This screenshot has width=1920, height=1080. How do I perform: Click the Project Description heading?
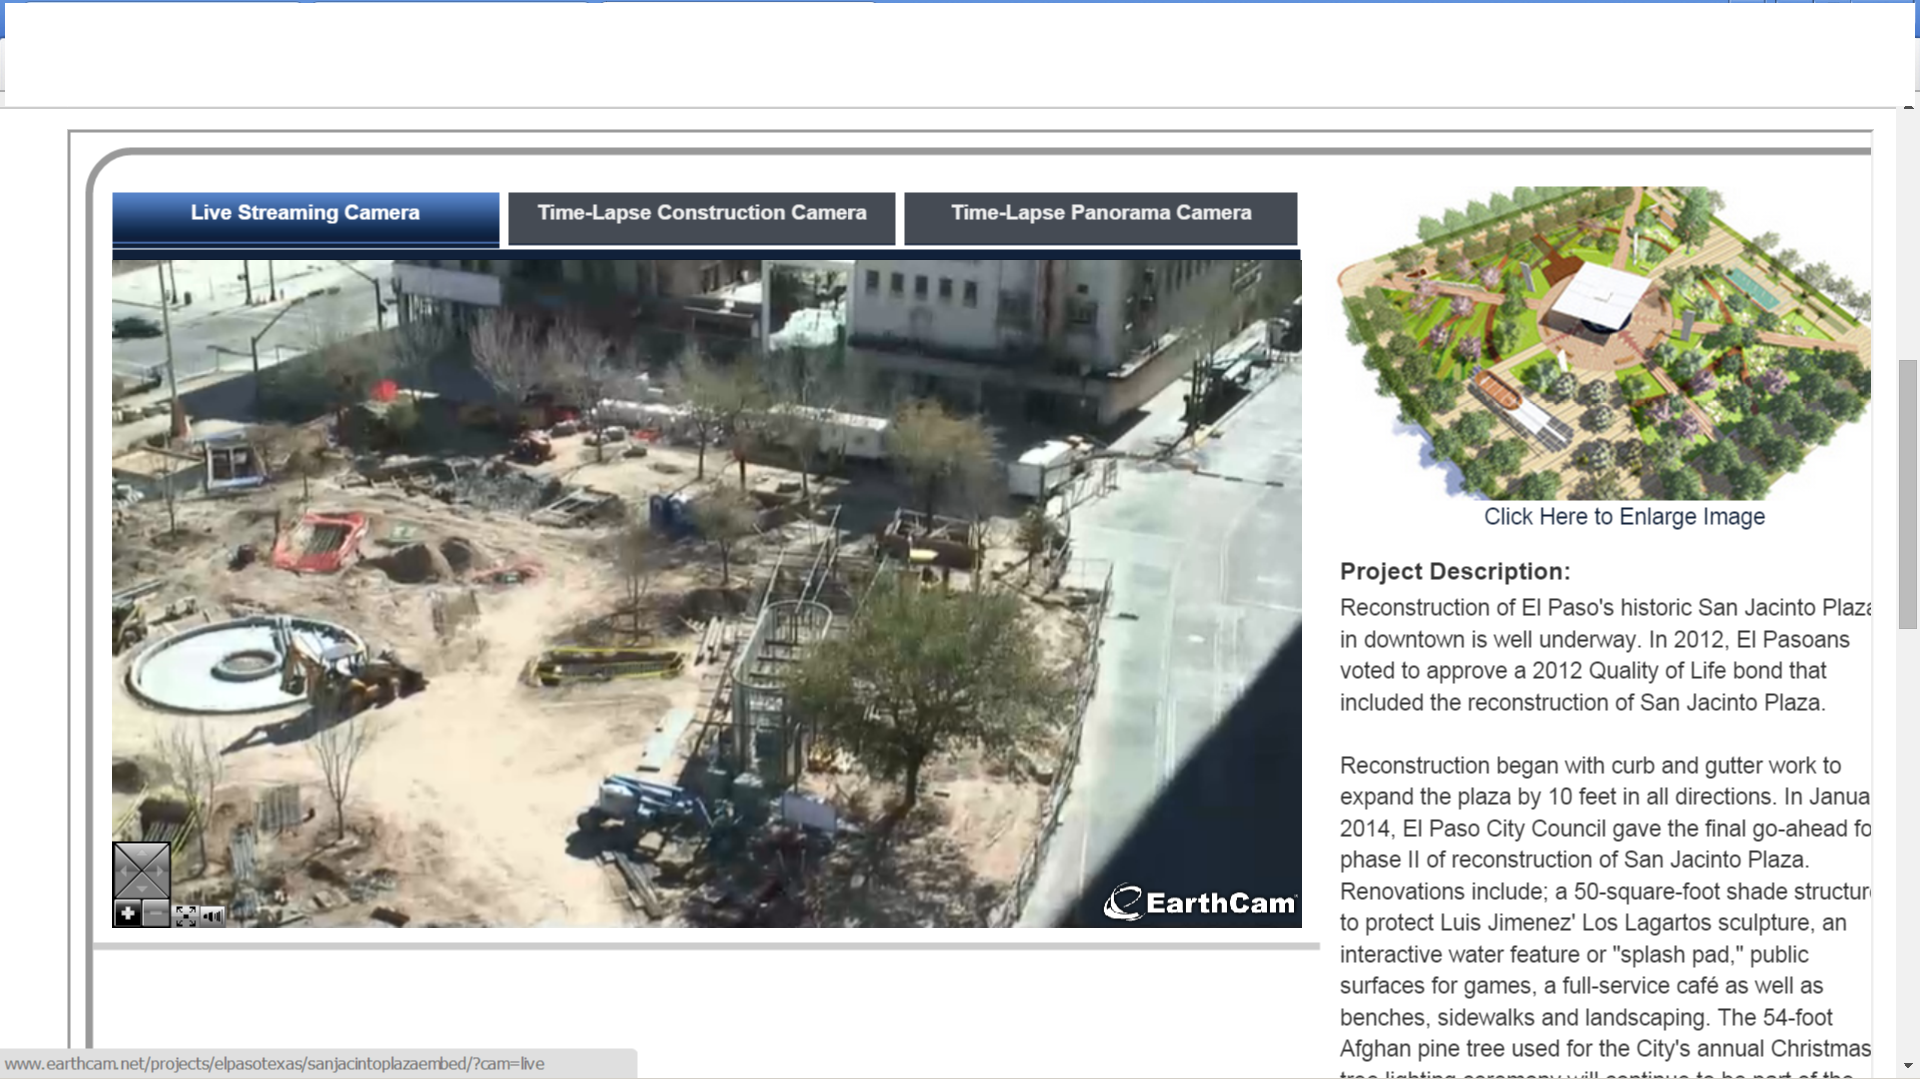tap(1454, 571)
